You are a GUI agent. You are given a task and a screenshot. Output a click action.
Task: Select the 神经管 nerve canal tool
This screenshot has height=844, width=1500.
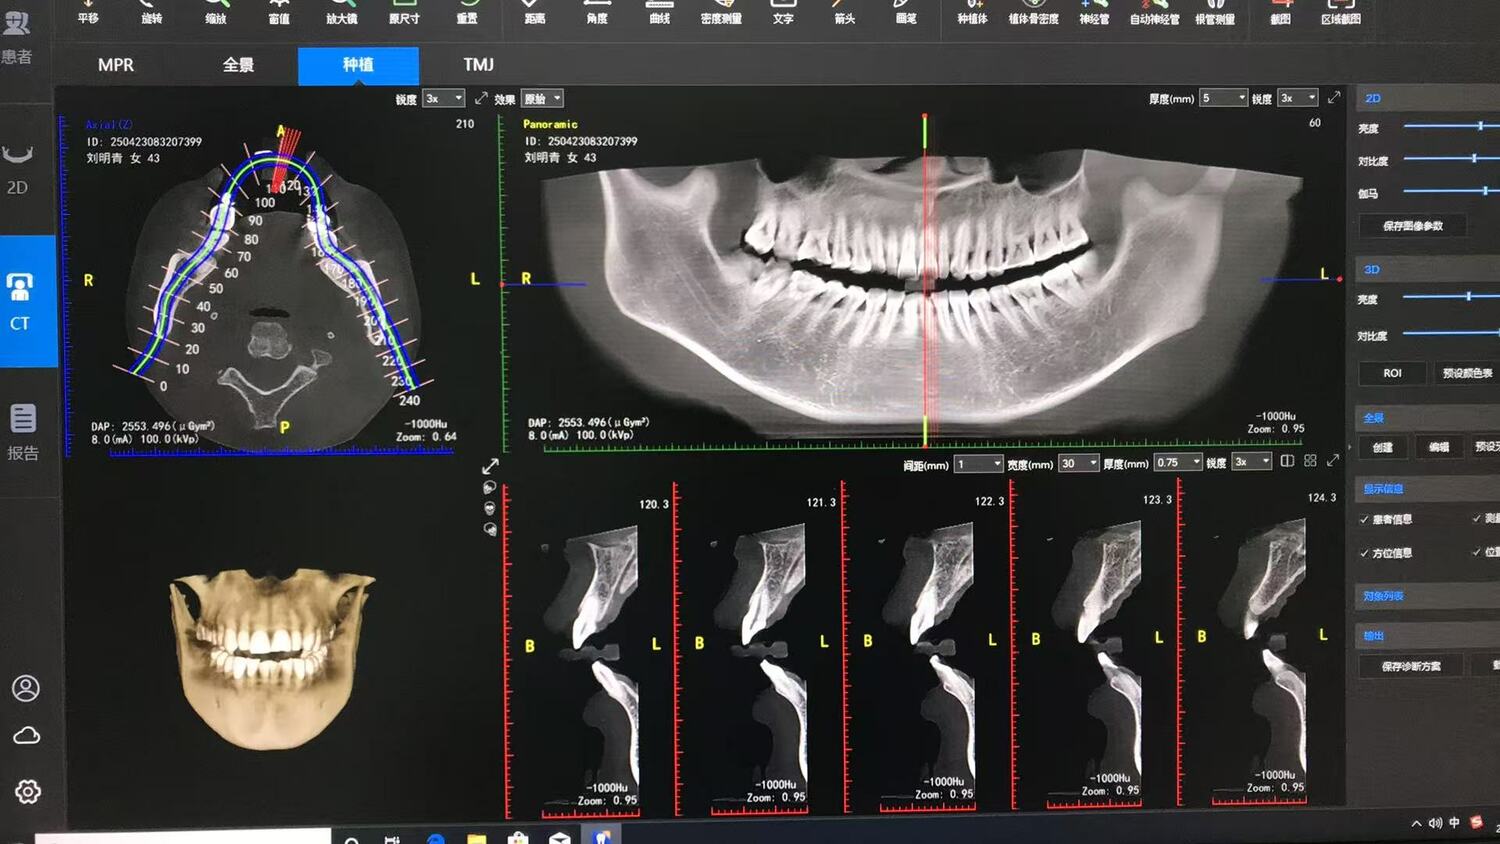click(1093, 12)
